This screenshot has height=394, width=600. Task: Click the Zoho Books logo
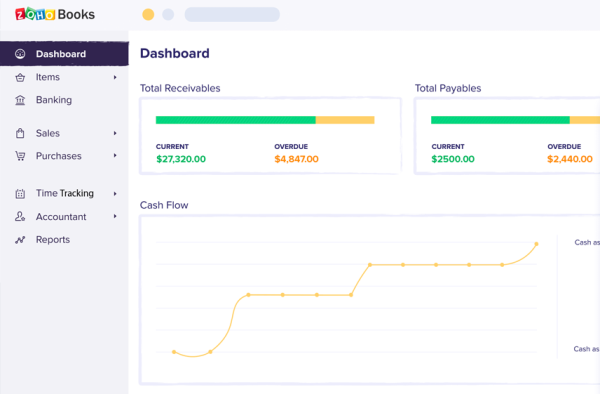(55, 14)
